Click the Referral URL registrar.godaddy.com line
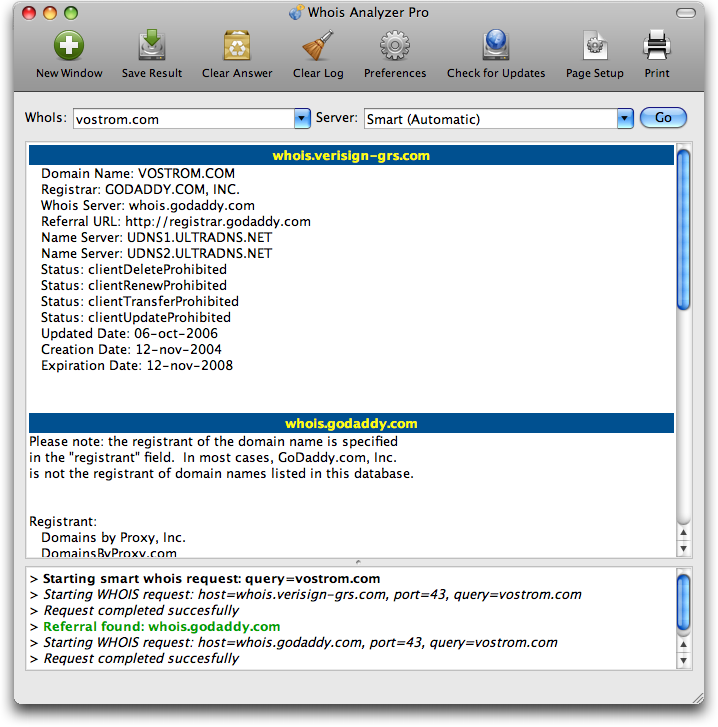 pyautogui.click(x=176, y=222)
